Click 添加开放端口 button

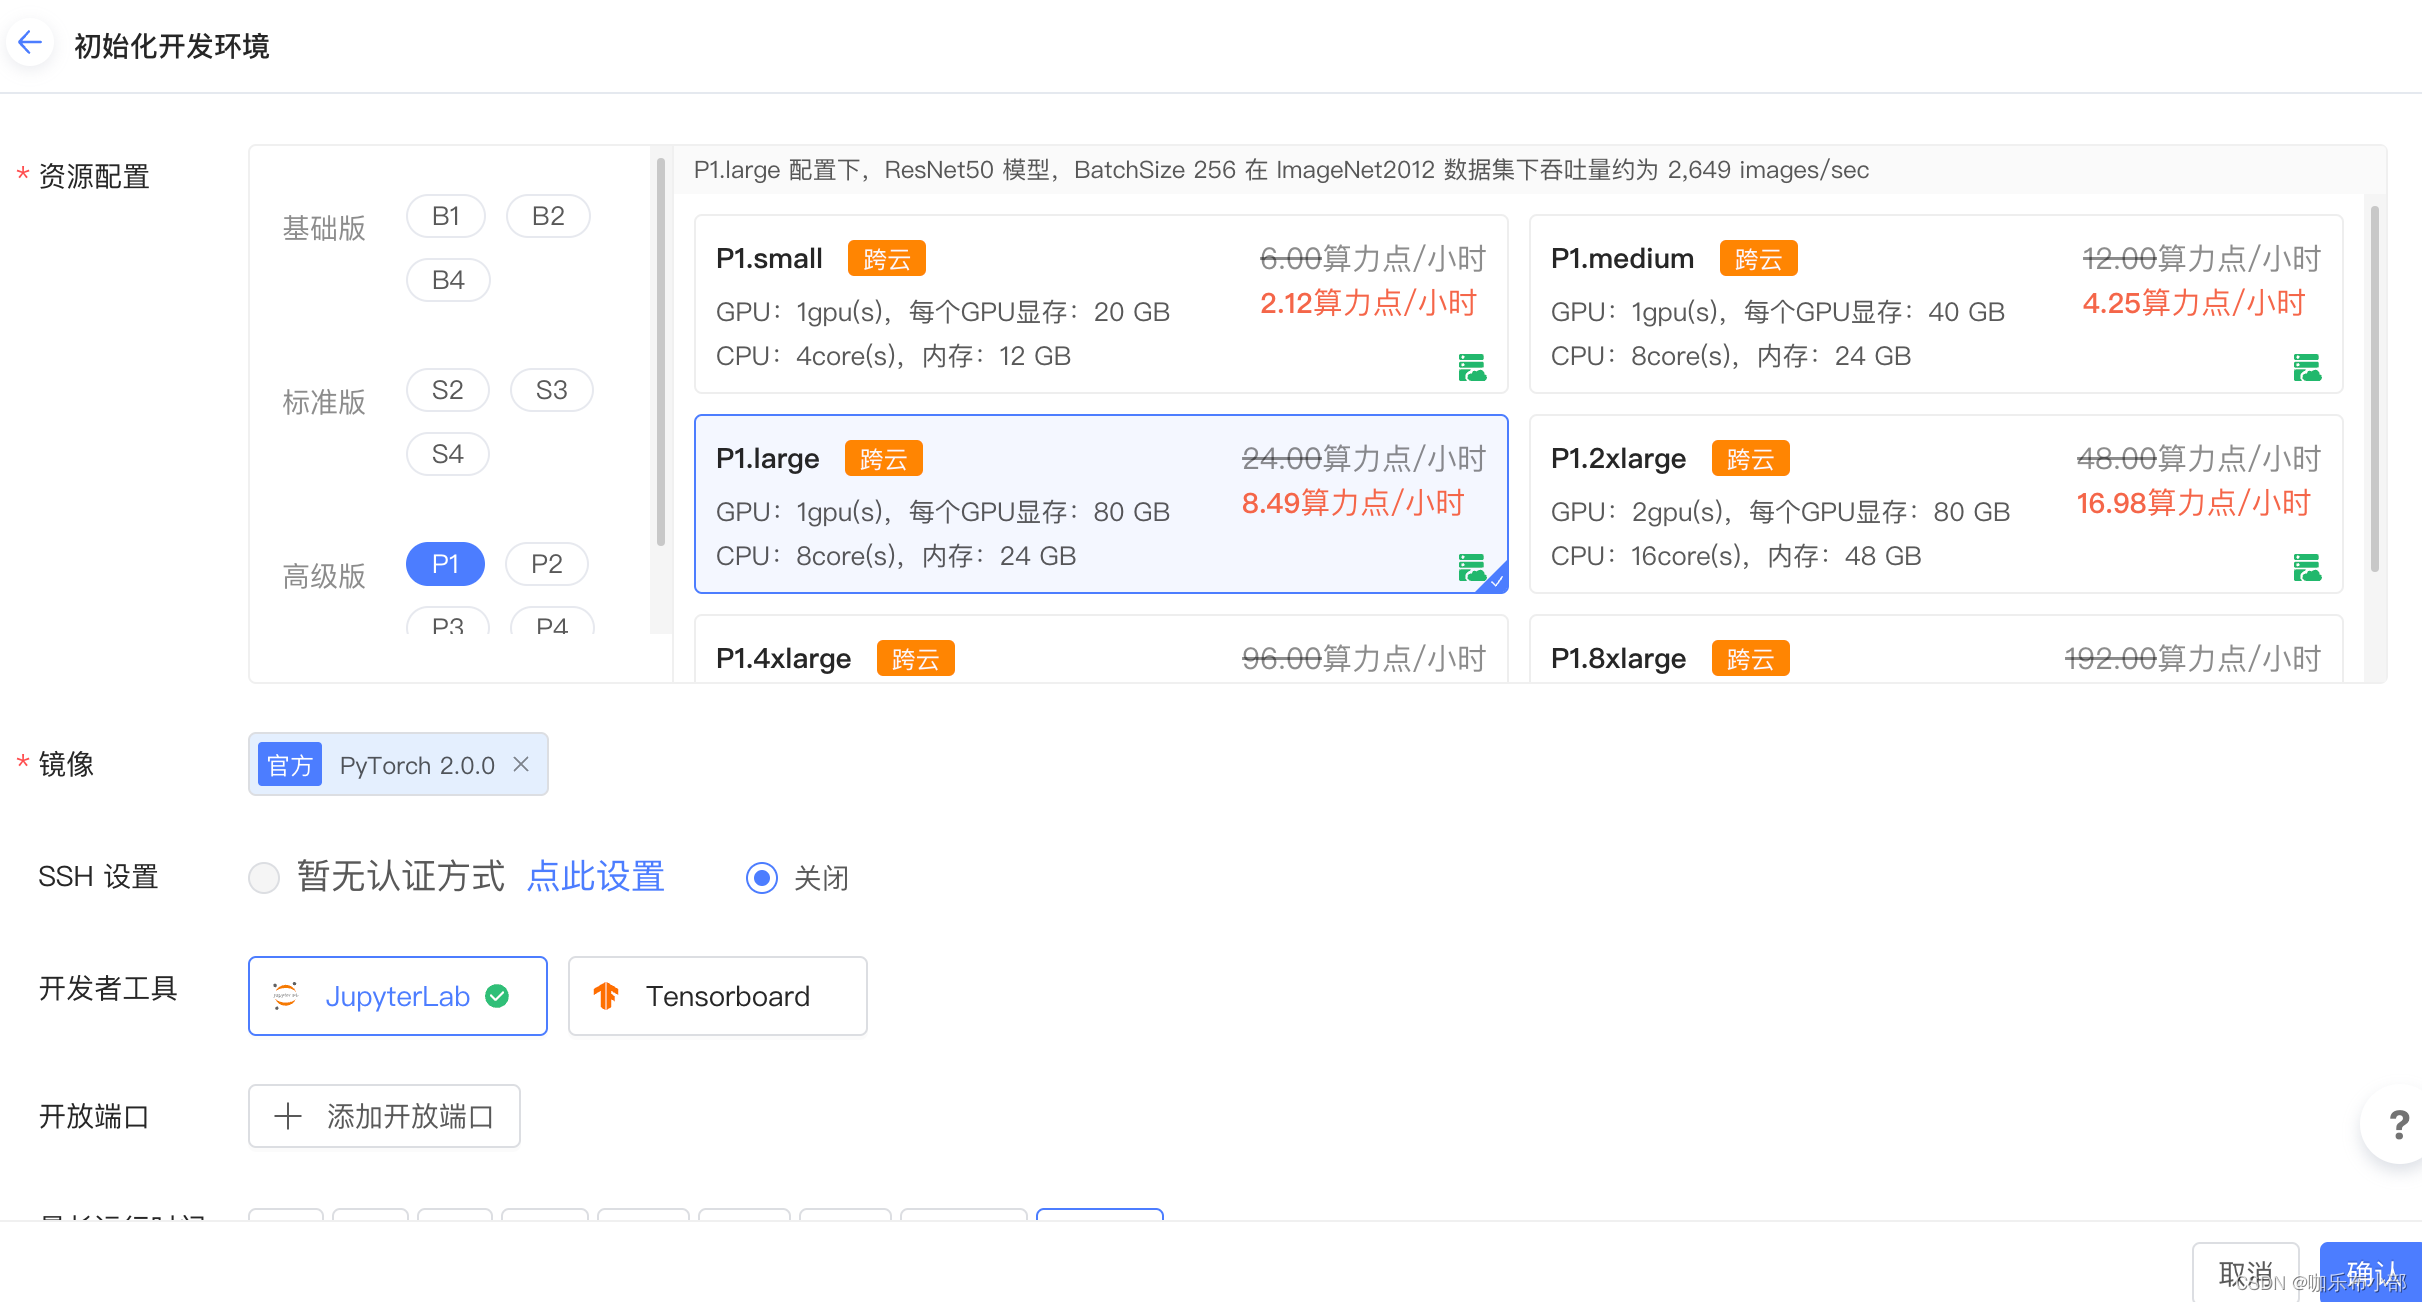(384, 1116)
